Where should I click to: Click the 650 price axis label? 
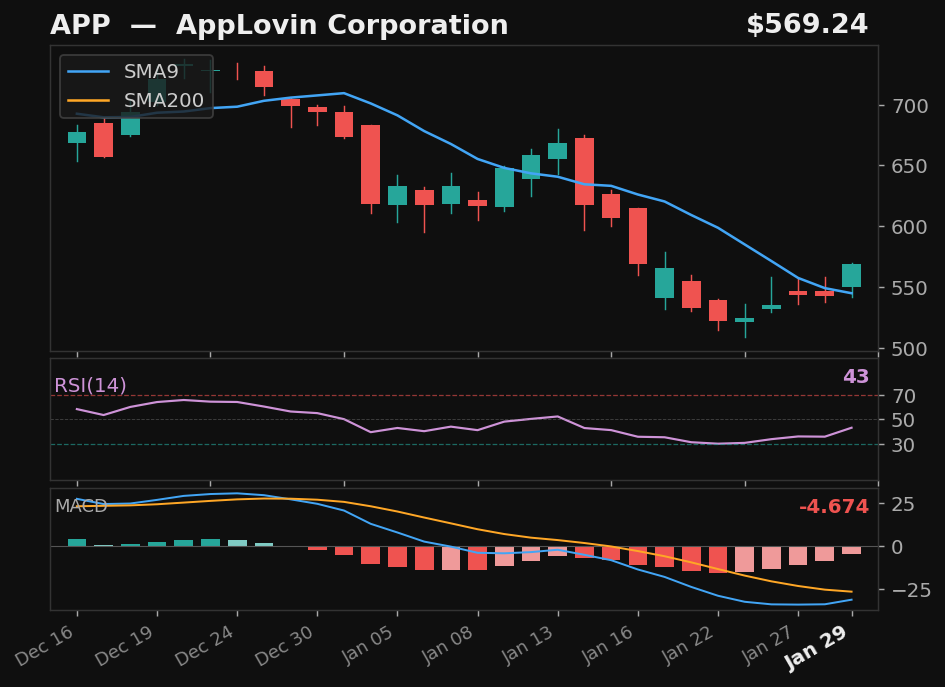(910, 166)
